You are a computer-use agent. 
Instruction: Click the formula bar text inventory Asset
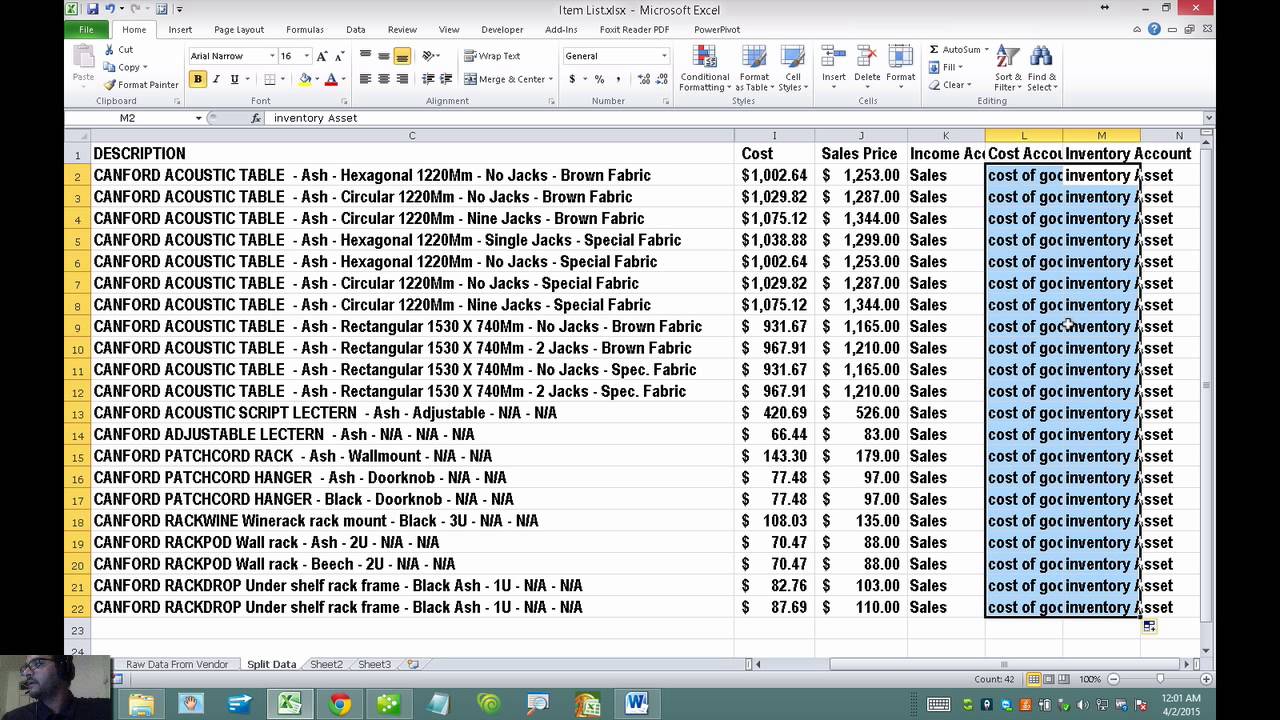click(315, 118)
